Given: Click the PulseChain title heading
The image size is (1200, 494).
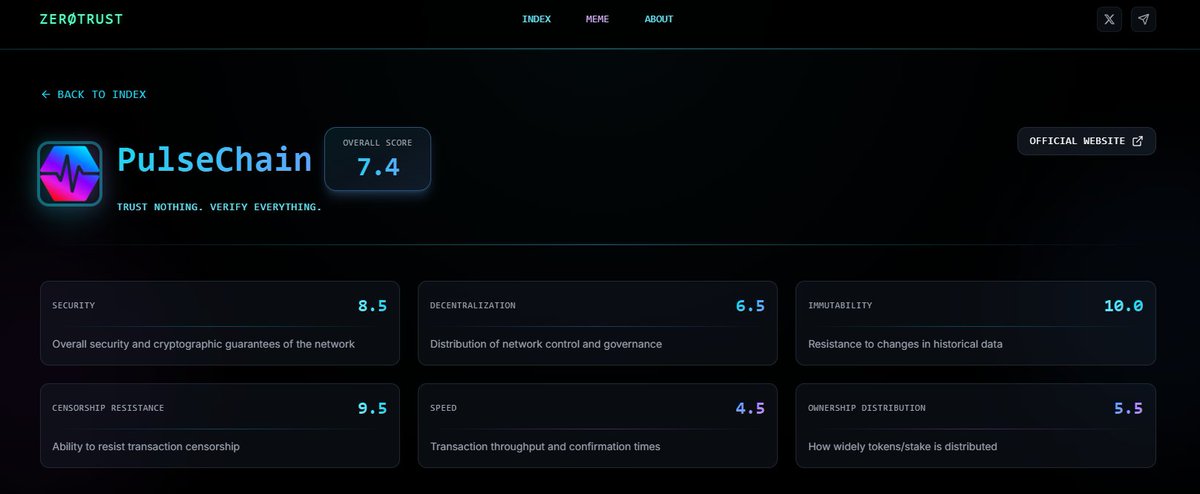Looking at the screenshot, I should click(x=214, y=159).
